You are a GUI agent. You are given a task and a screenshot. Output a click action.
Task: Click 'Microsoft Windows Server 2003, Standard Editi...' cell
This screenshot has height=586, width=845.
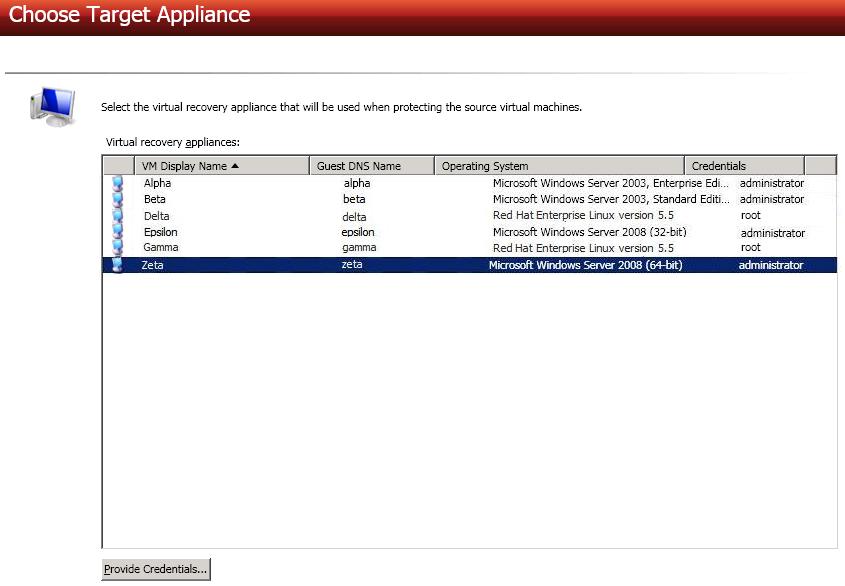click(611, 199)
